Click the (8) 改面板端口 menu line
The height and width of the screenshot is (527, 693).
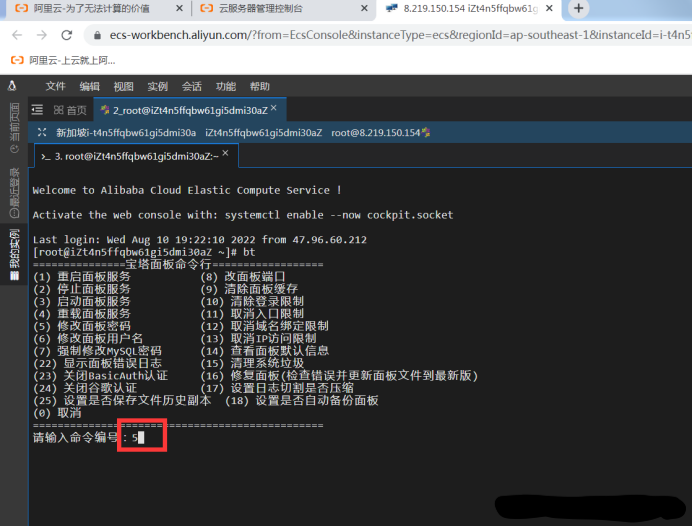[x=243, y=277]
